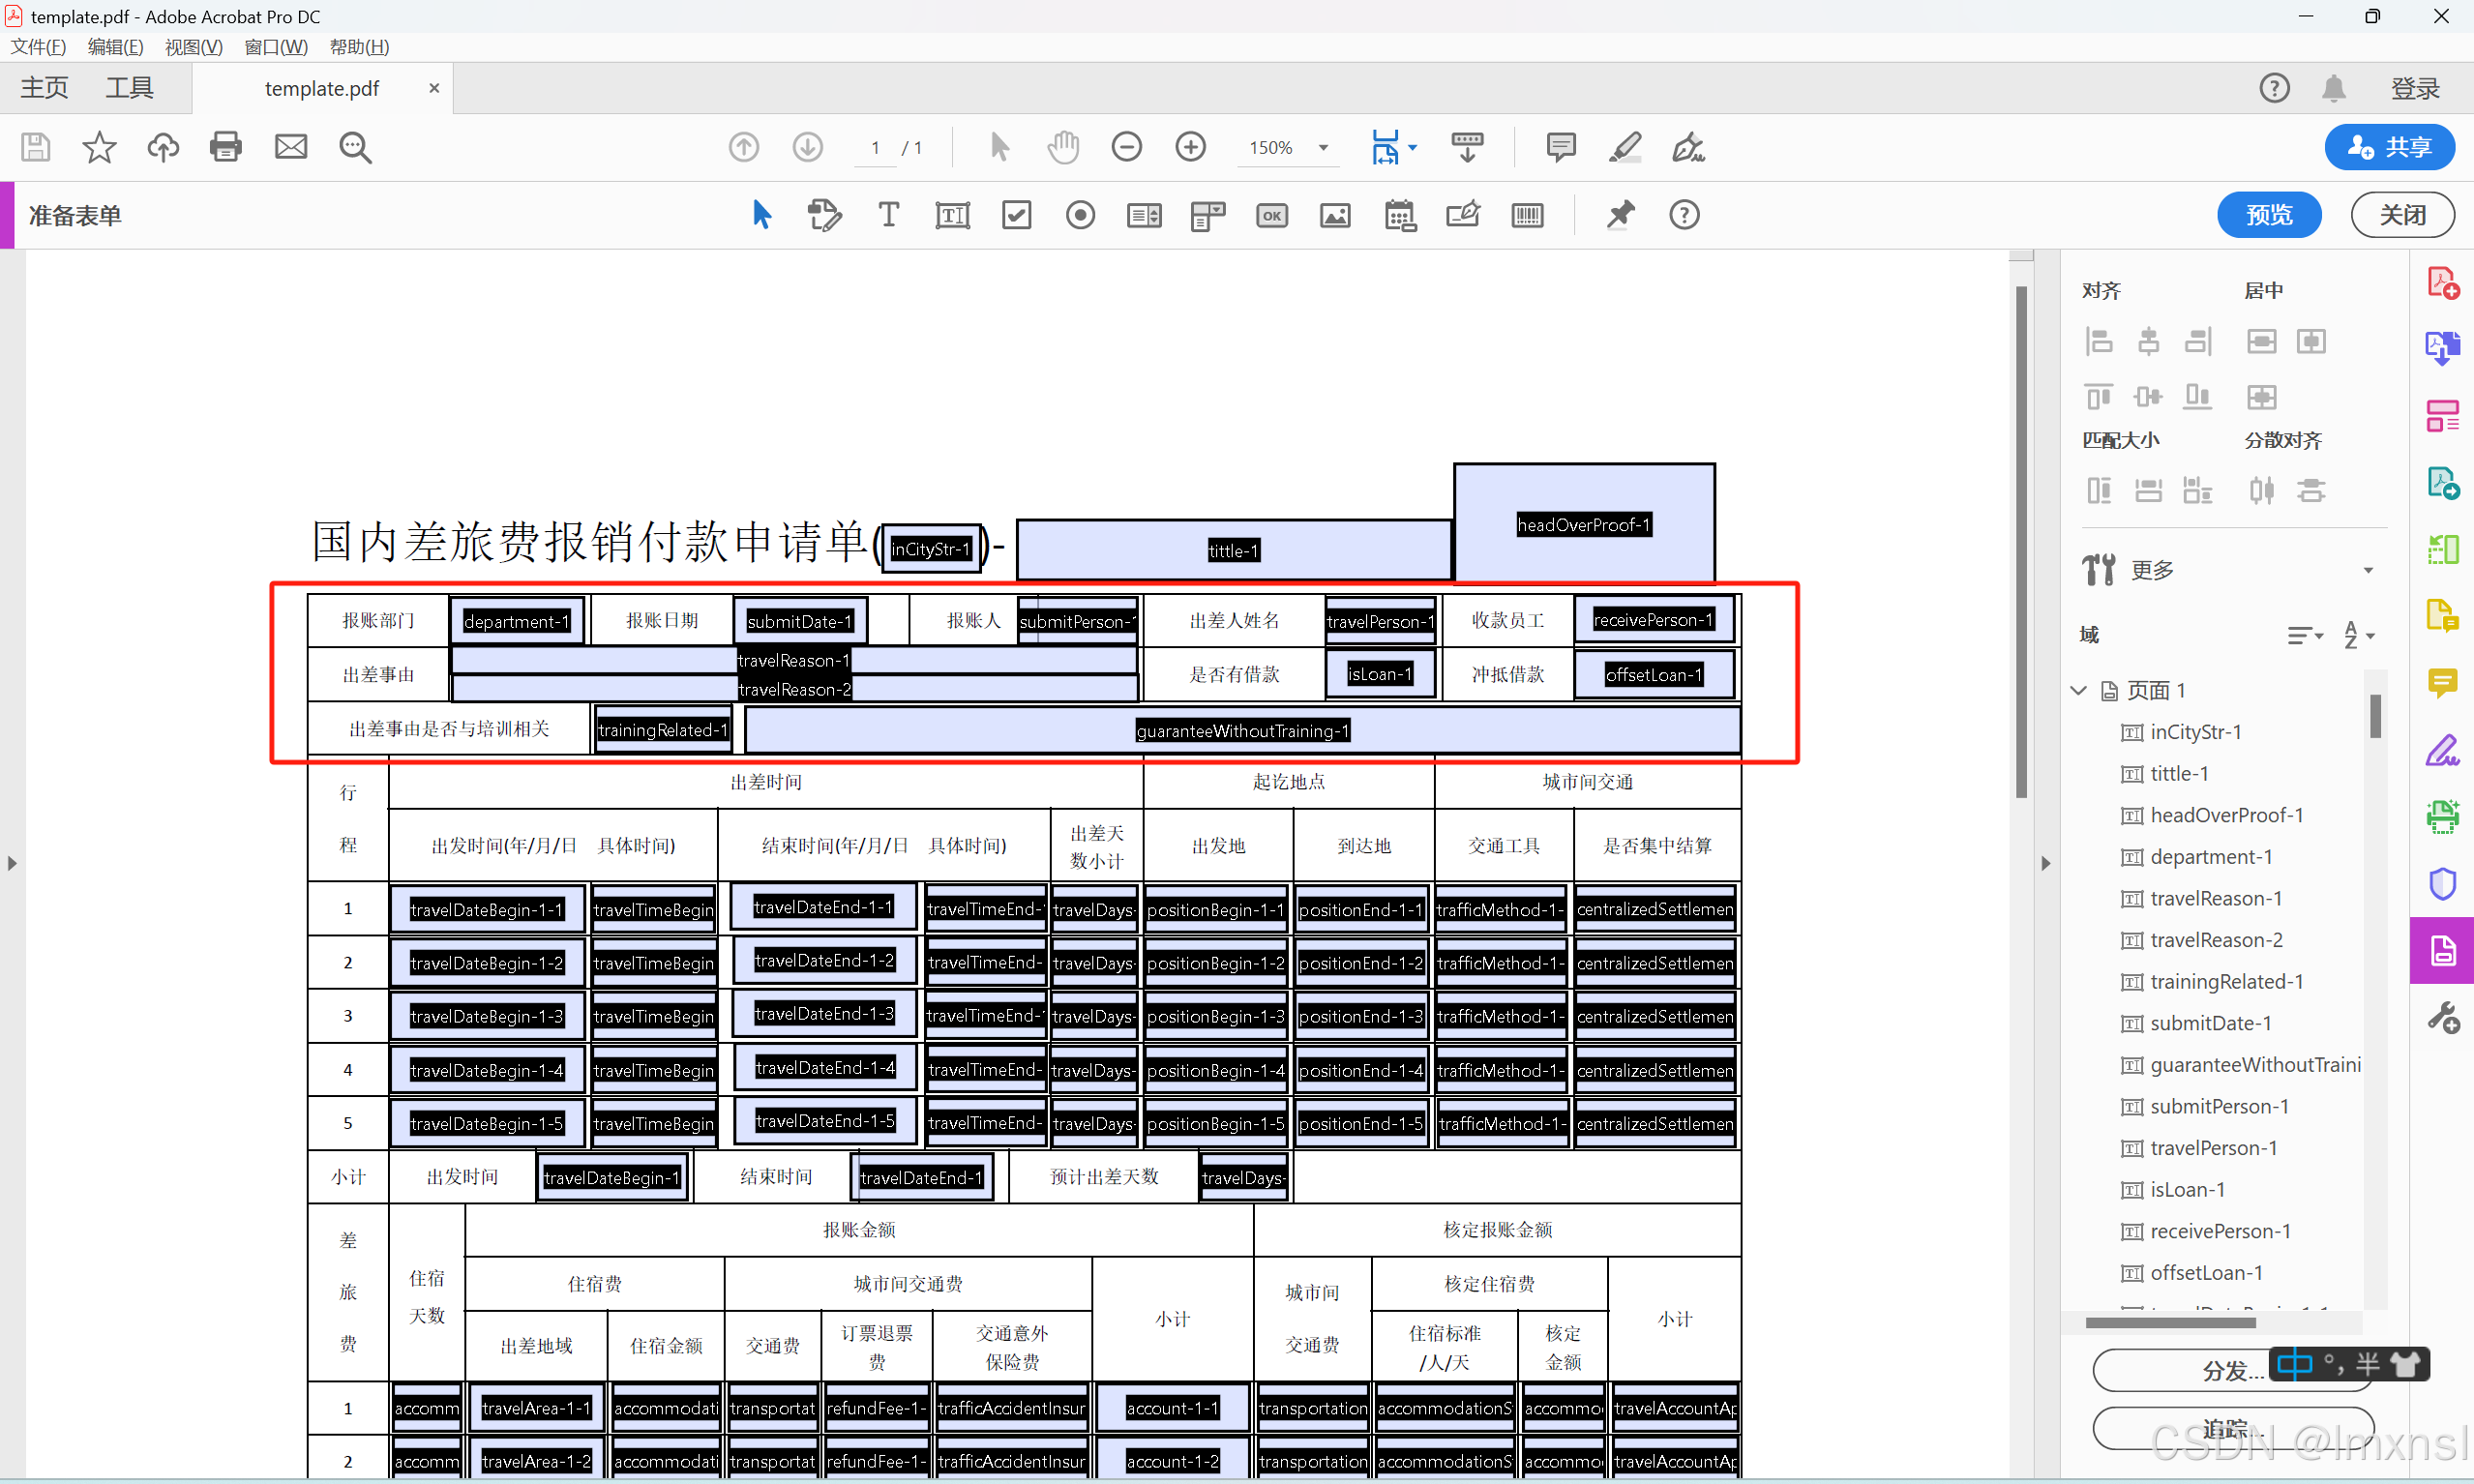Click the save file icon
This screenshot has height=1484, width=2474.
point(36,147)
